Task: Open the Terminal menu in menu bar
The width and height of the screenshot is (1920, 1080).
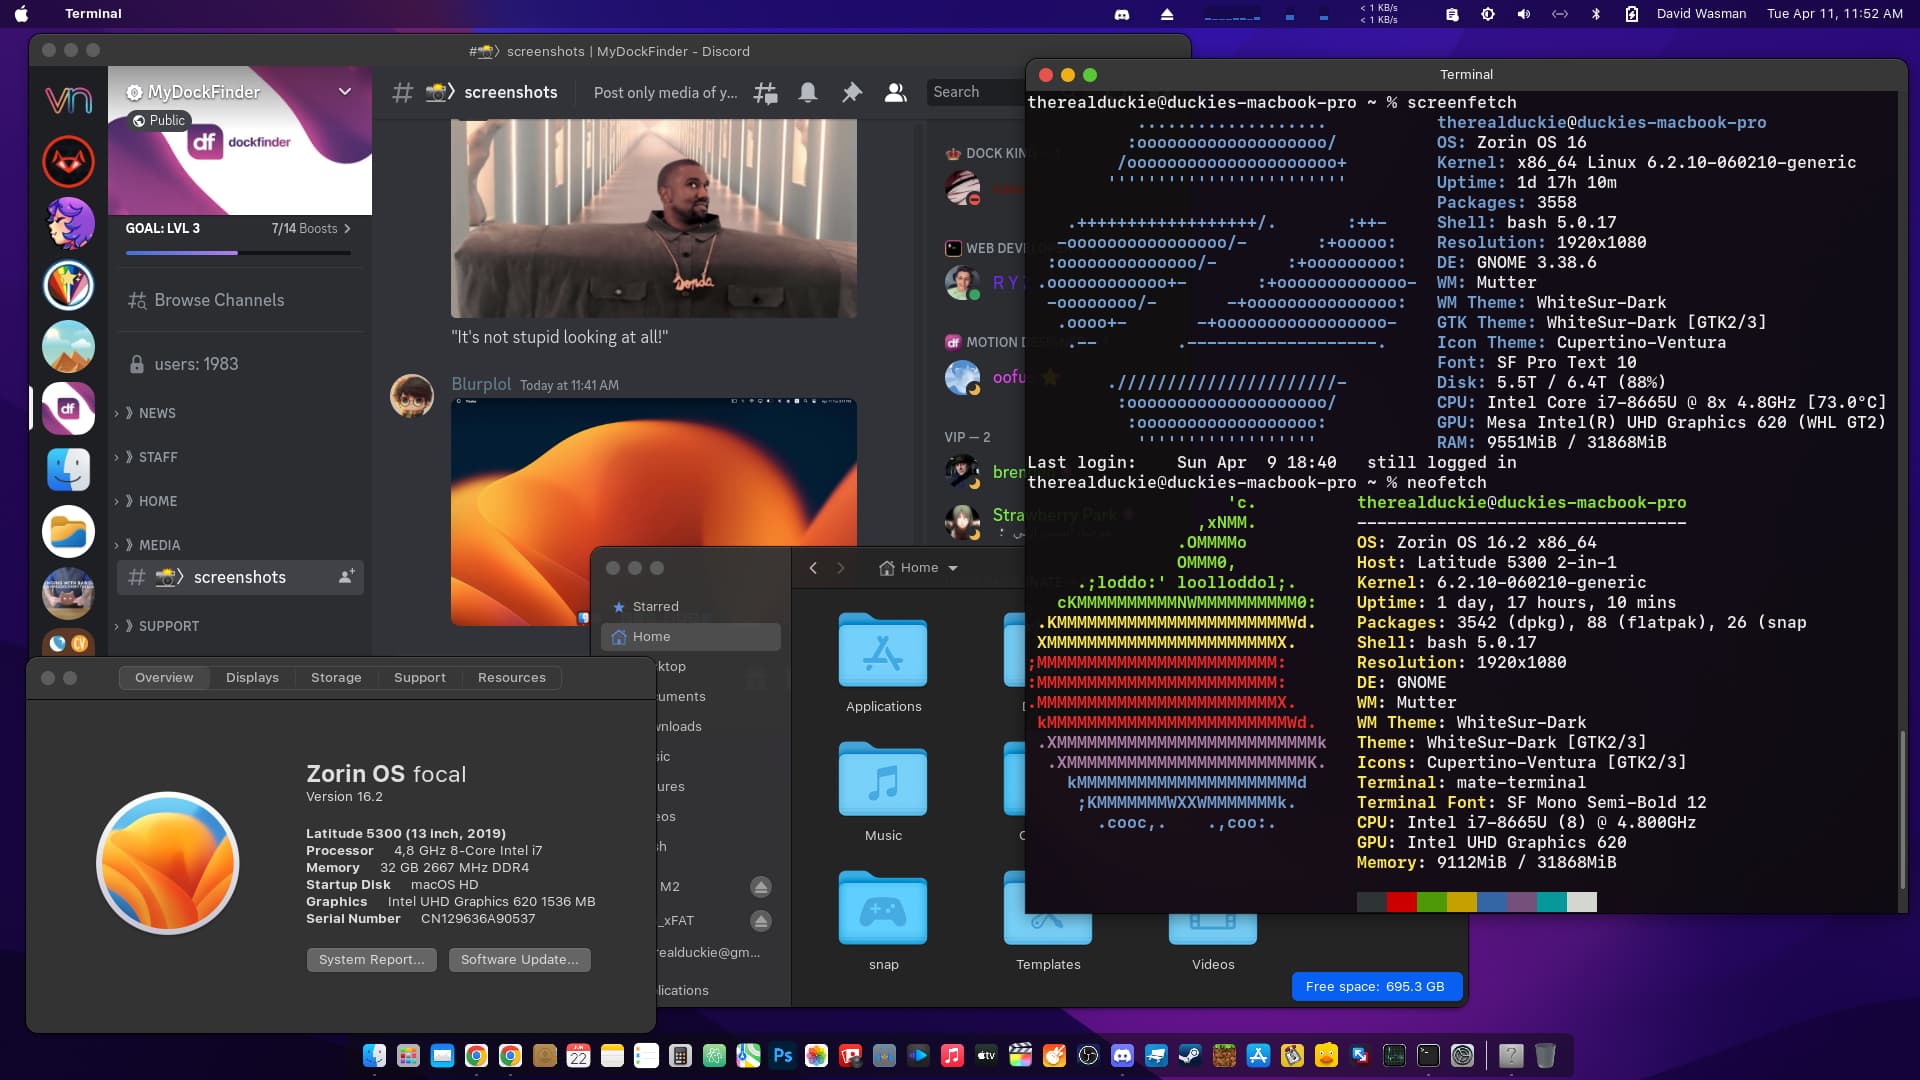Action: 93,14
